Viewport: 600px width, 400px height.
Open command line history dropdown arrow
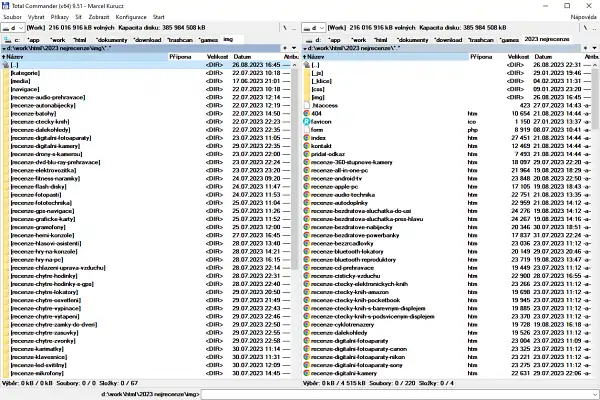click(595, 394)
